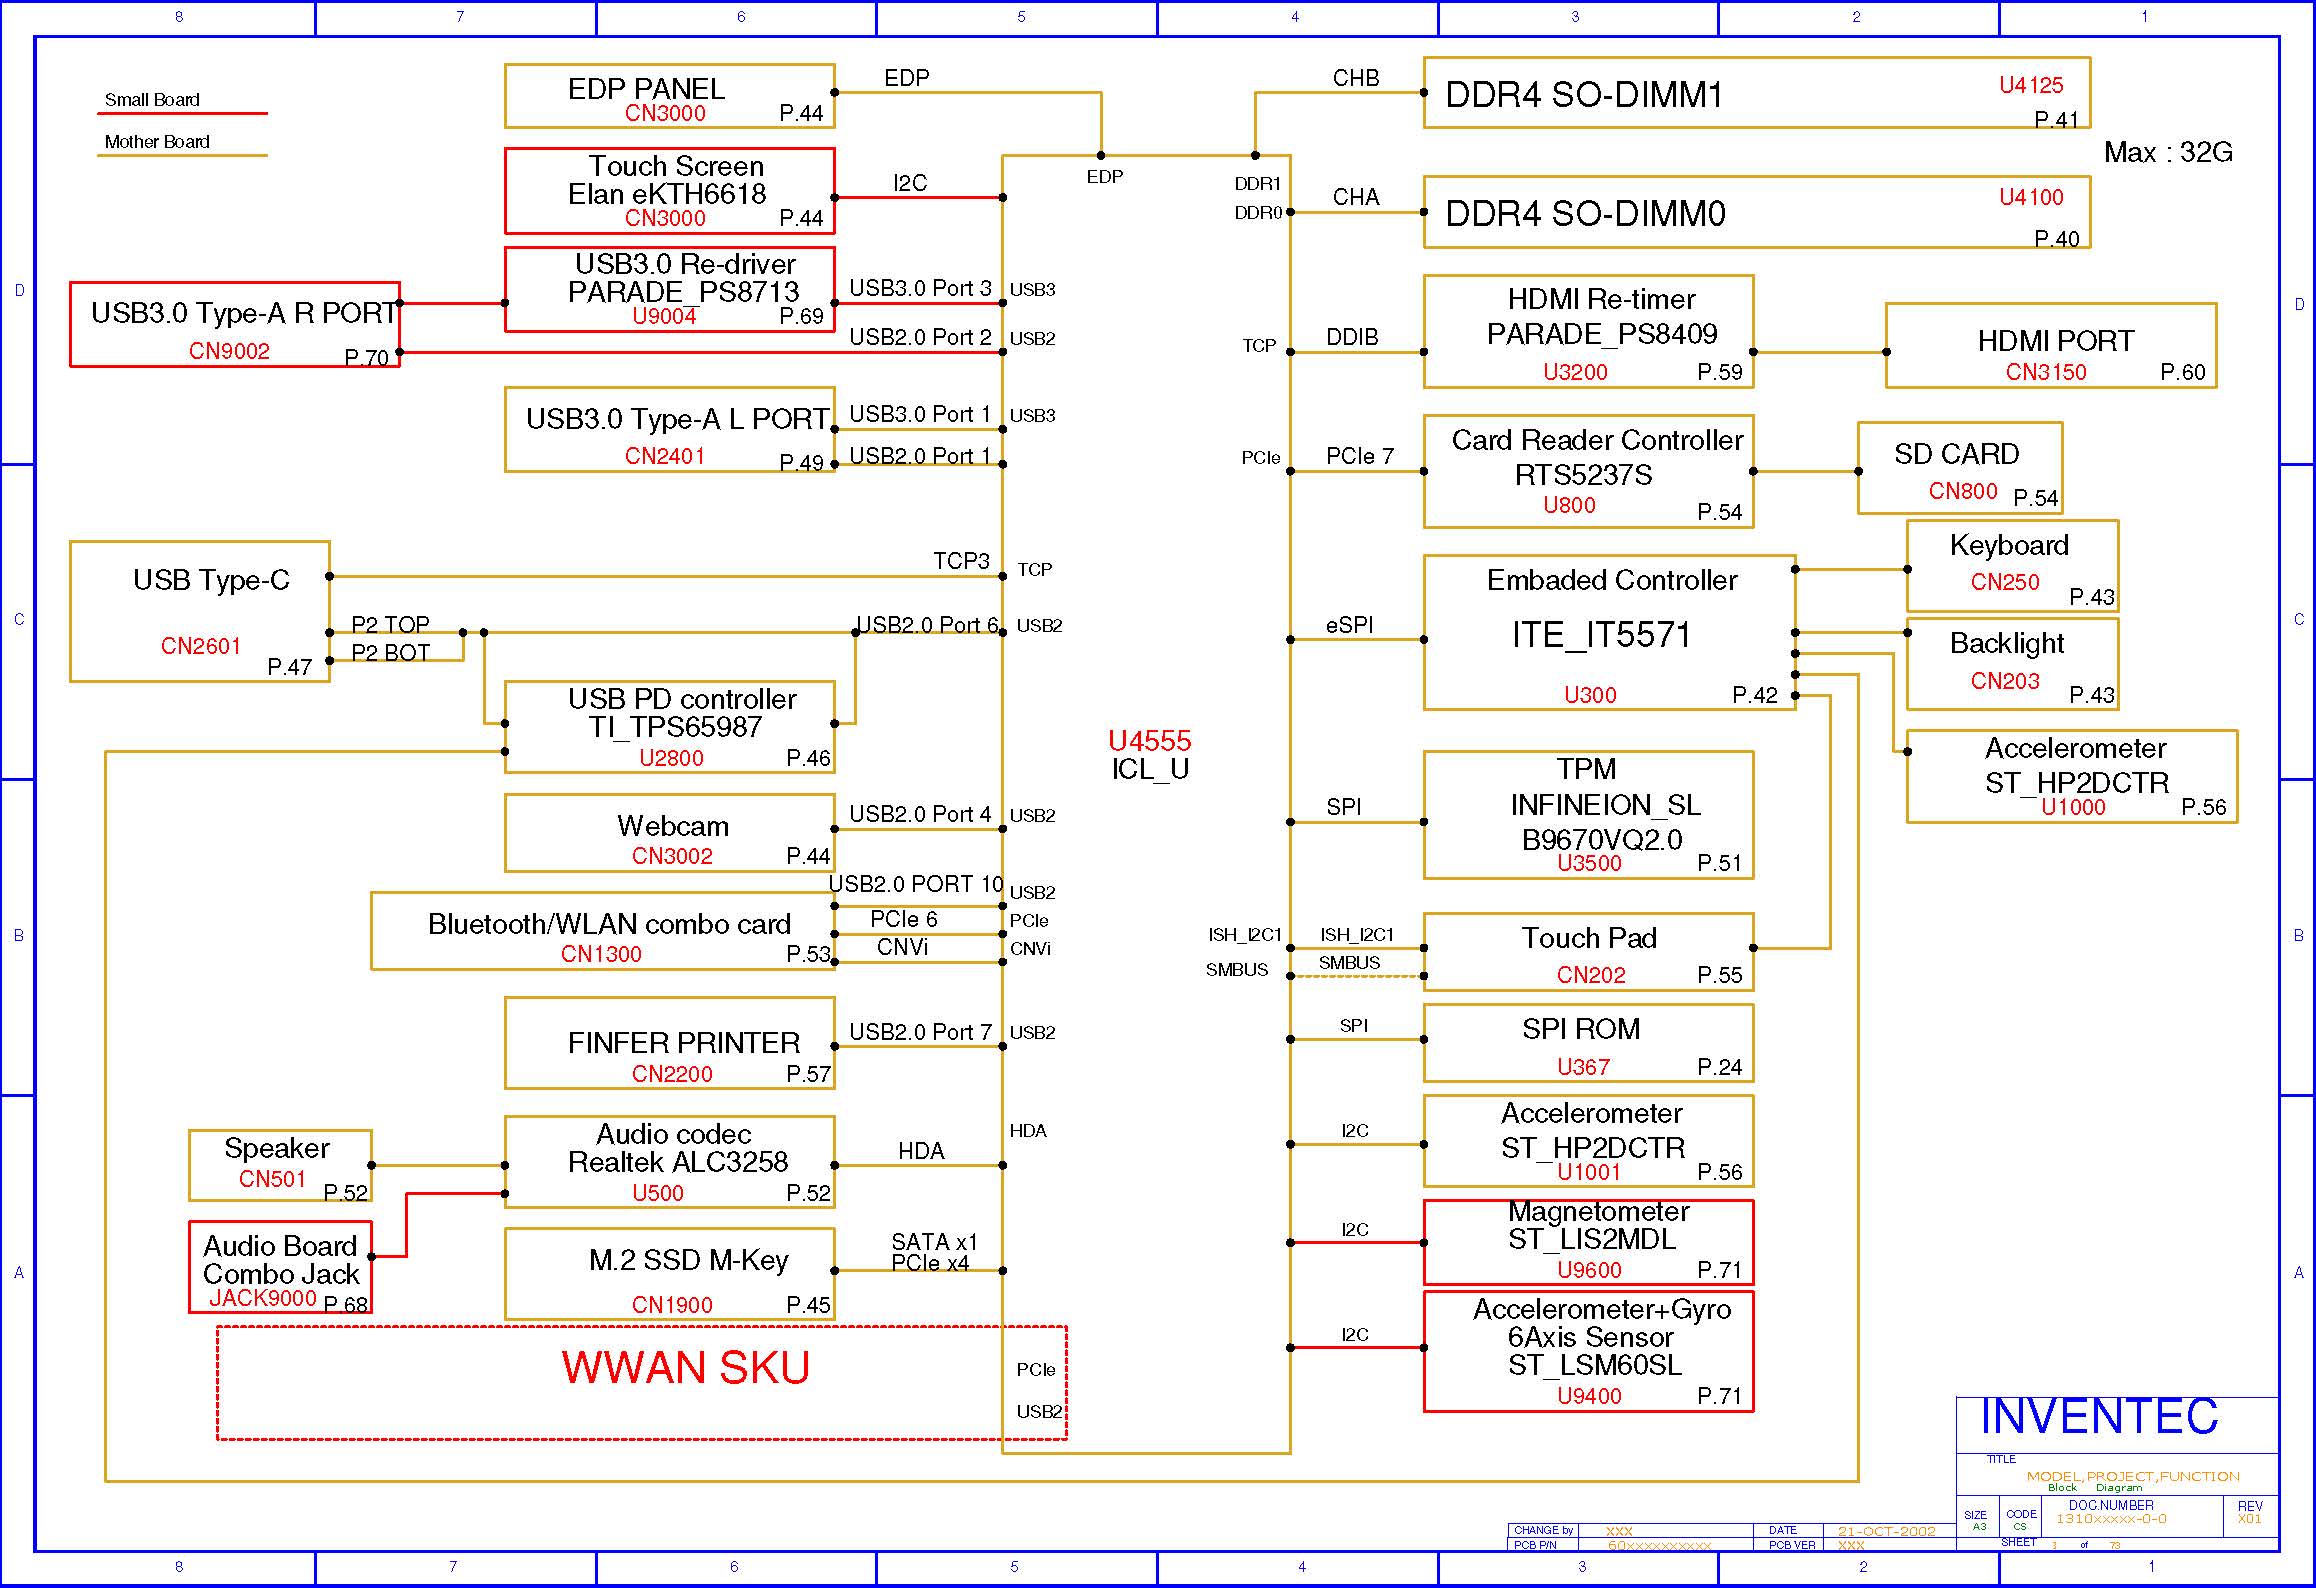This screenshot has width=2316, height=1588.
Task: Click the Bluetooth/WLAN combo card block
Action: [602, 931]
